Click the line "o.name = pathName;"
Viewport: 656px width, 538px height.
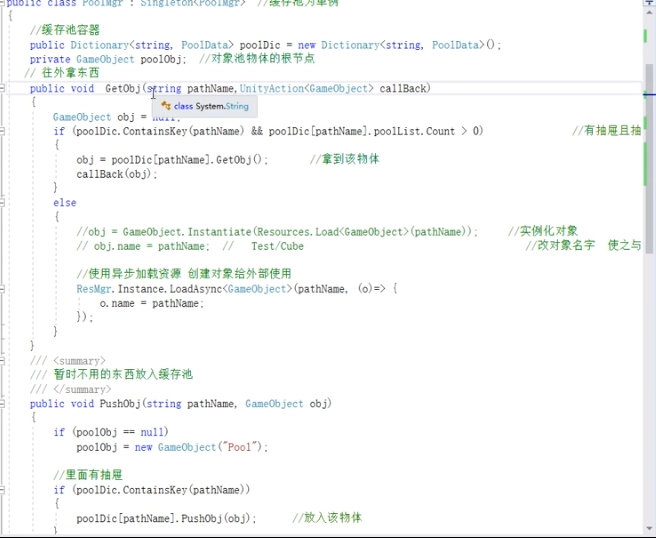(x=152, y=303)
